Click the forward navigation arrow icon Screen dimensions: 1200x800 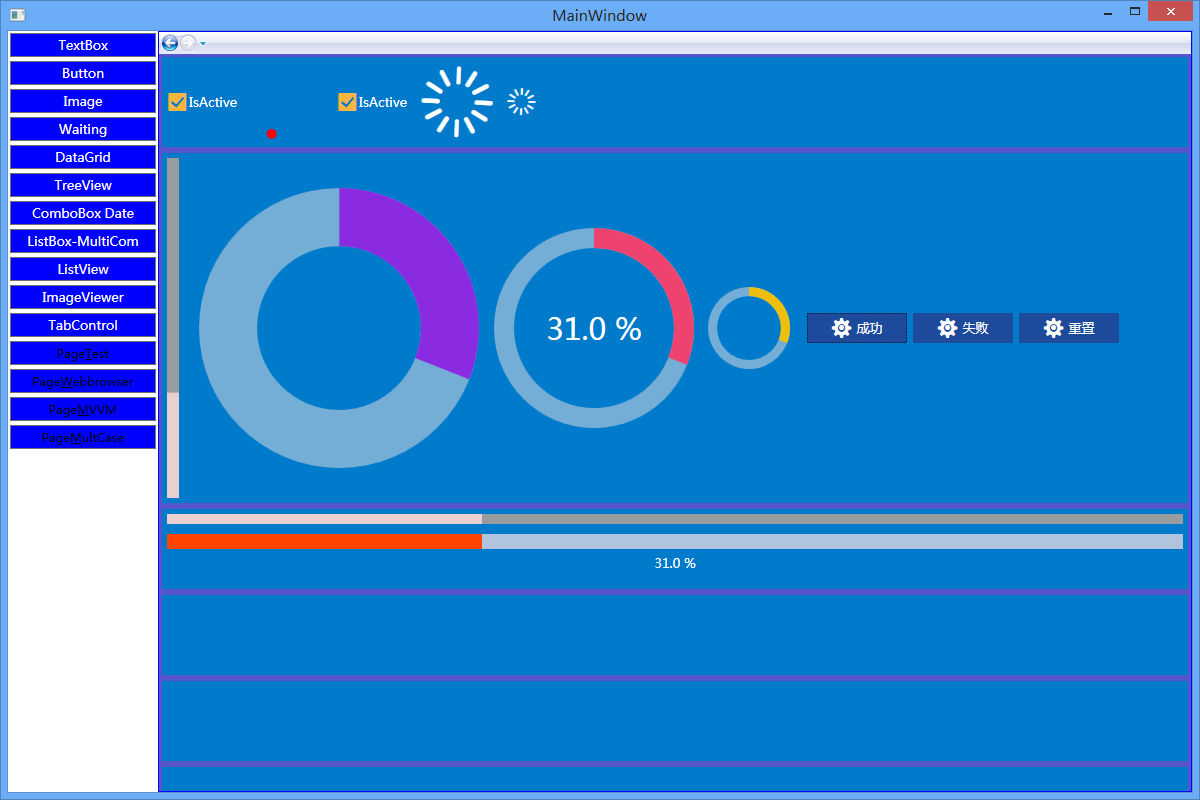click(187, 43)
